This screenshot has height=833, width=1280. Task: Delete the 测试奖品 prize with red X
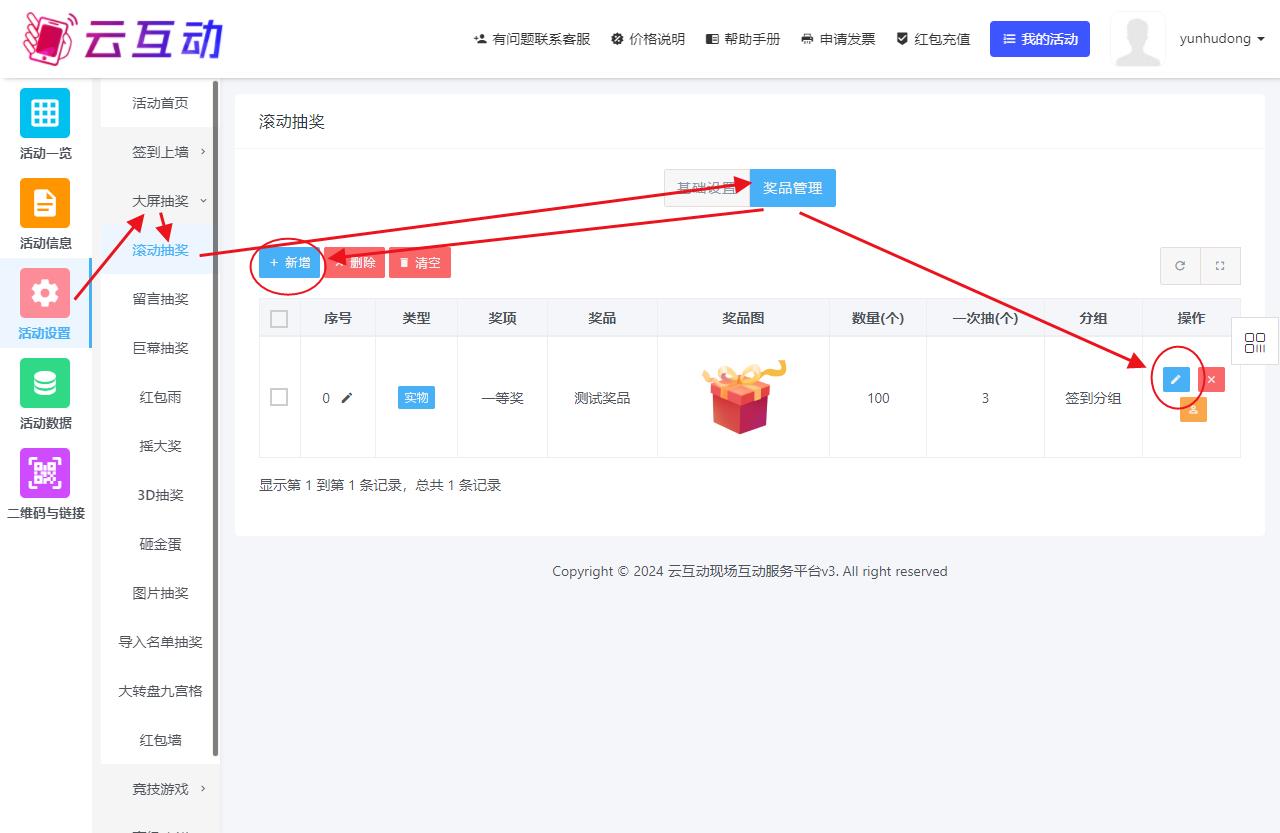(1211, 379)
